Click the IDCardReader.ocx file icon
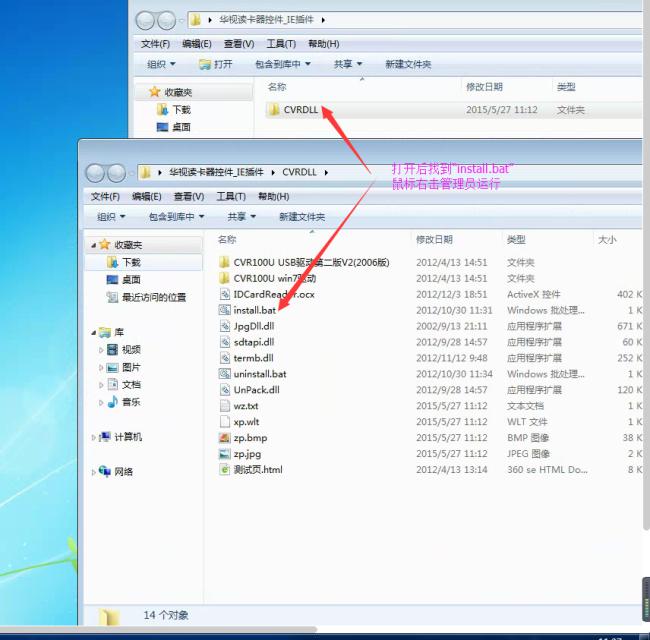This screenshot has height=640, width=650. click(225, 294)
